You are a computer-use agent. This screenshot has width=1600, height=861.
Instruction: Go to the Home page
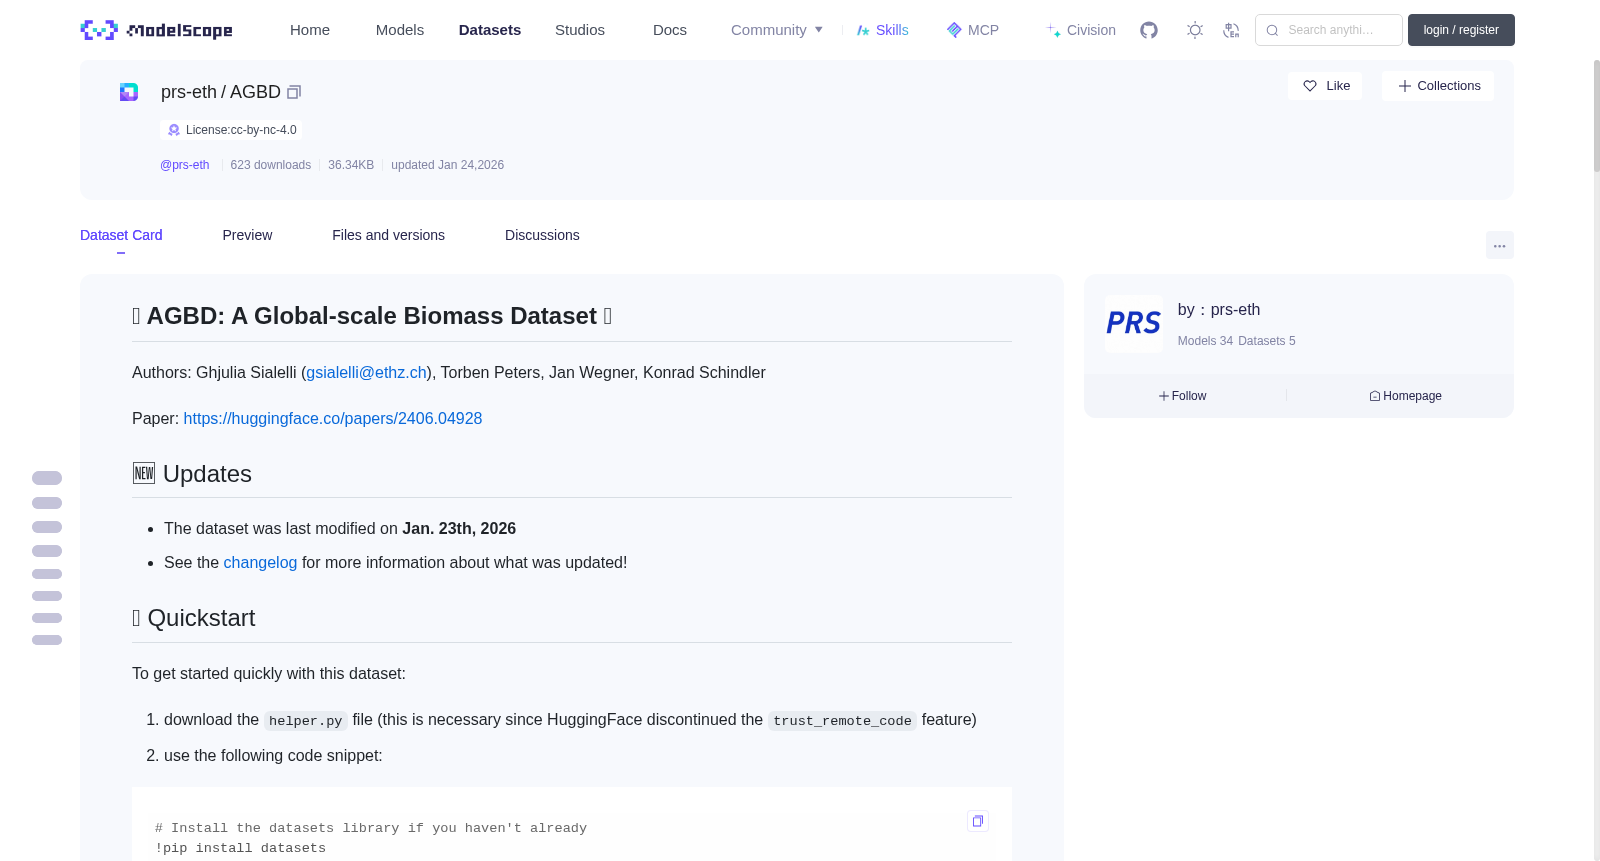click(310, 30)
